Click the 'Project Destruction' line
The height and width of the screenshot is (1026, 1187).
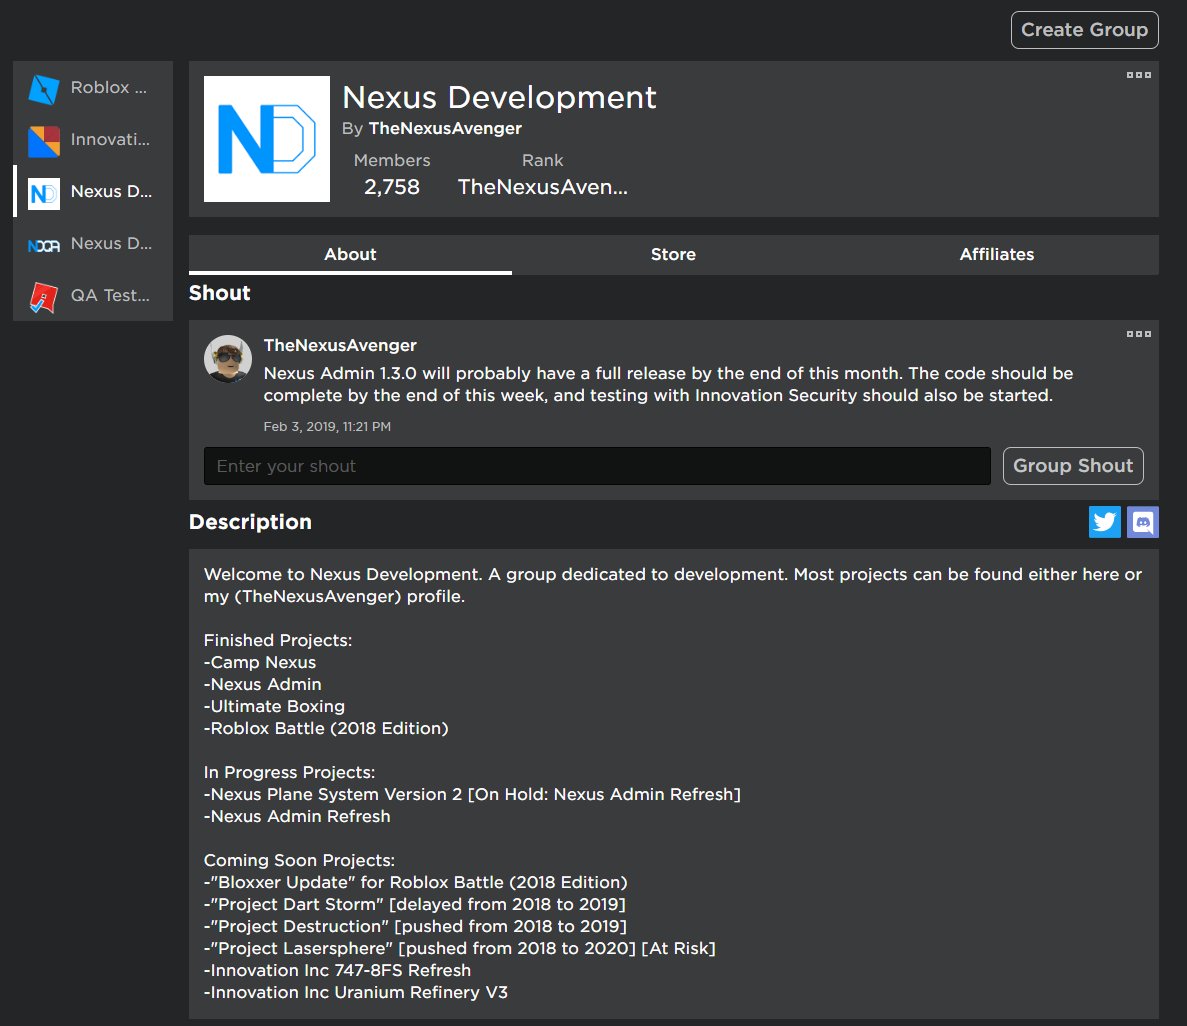click(416, 926)
